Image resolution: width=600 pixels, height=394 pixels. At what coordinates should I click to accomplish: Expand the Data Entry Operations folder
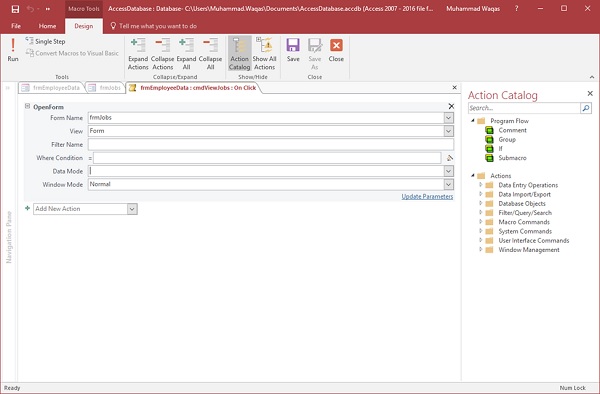coord(481,185)
